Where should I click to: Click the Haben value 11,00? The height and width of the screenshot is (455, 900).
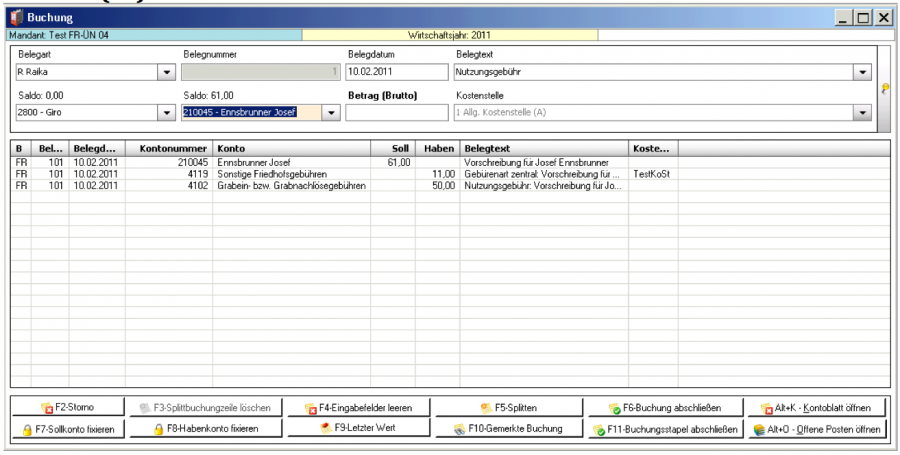443,174
